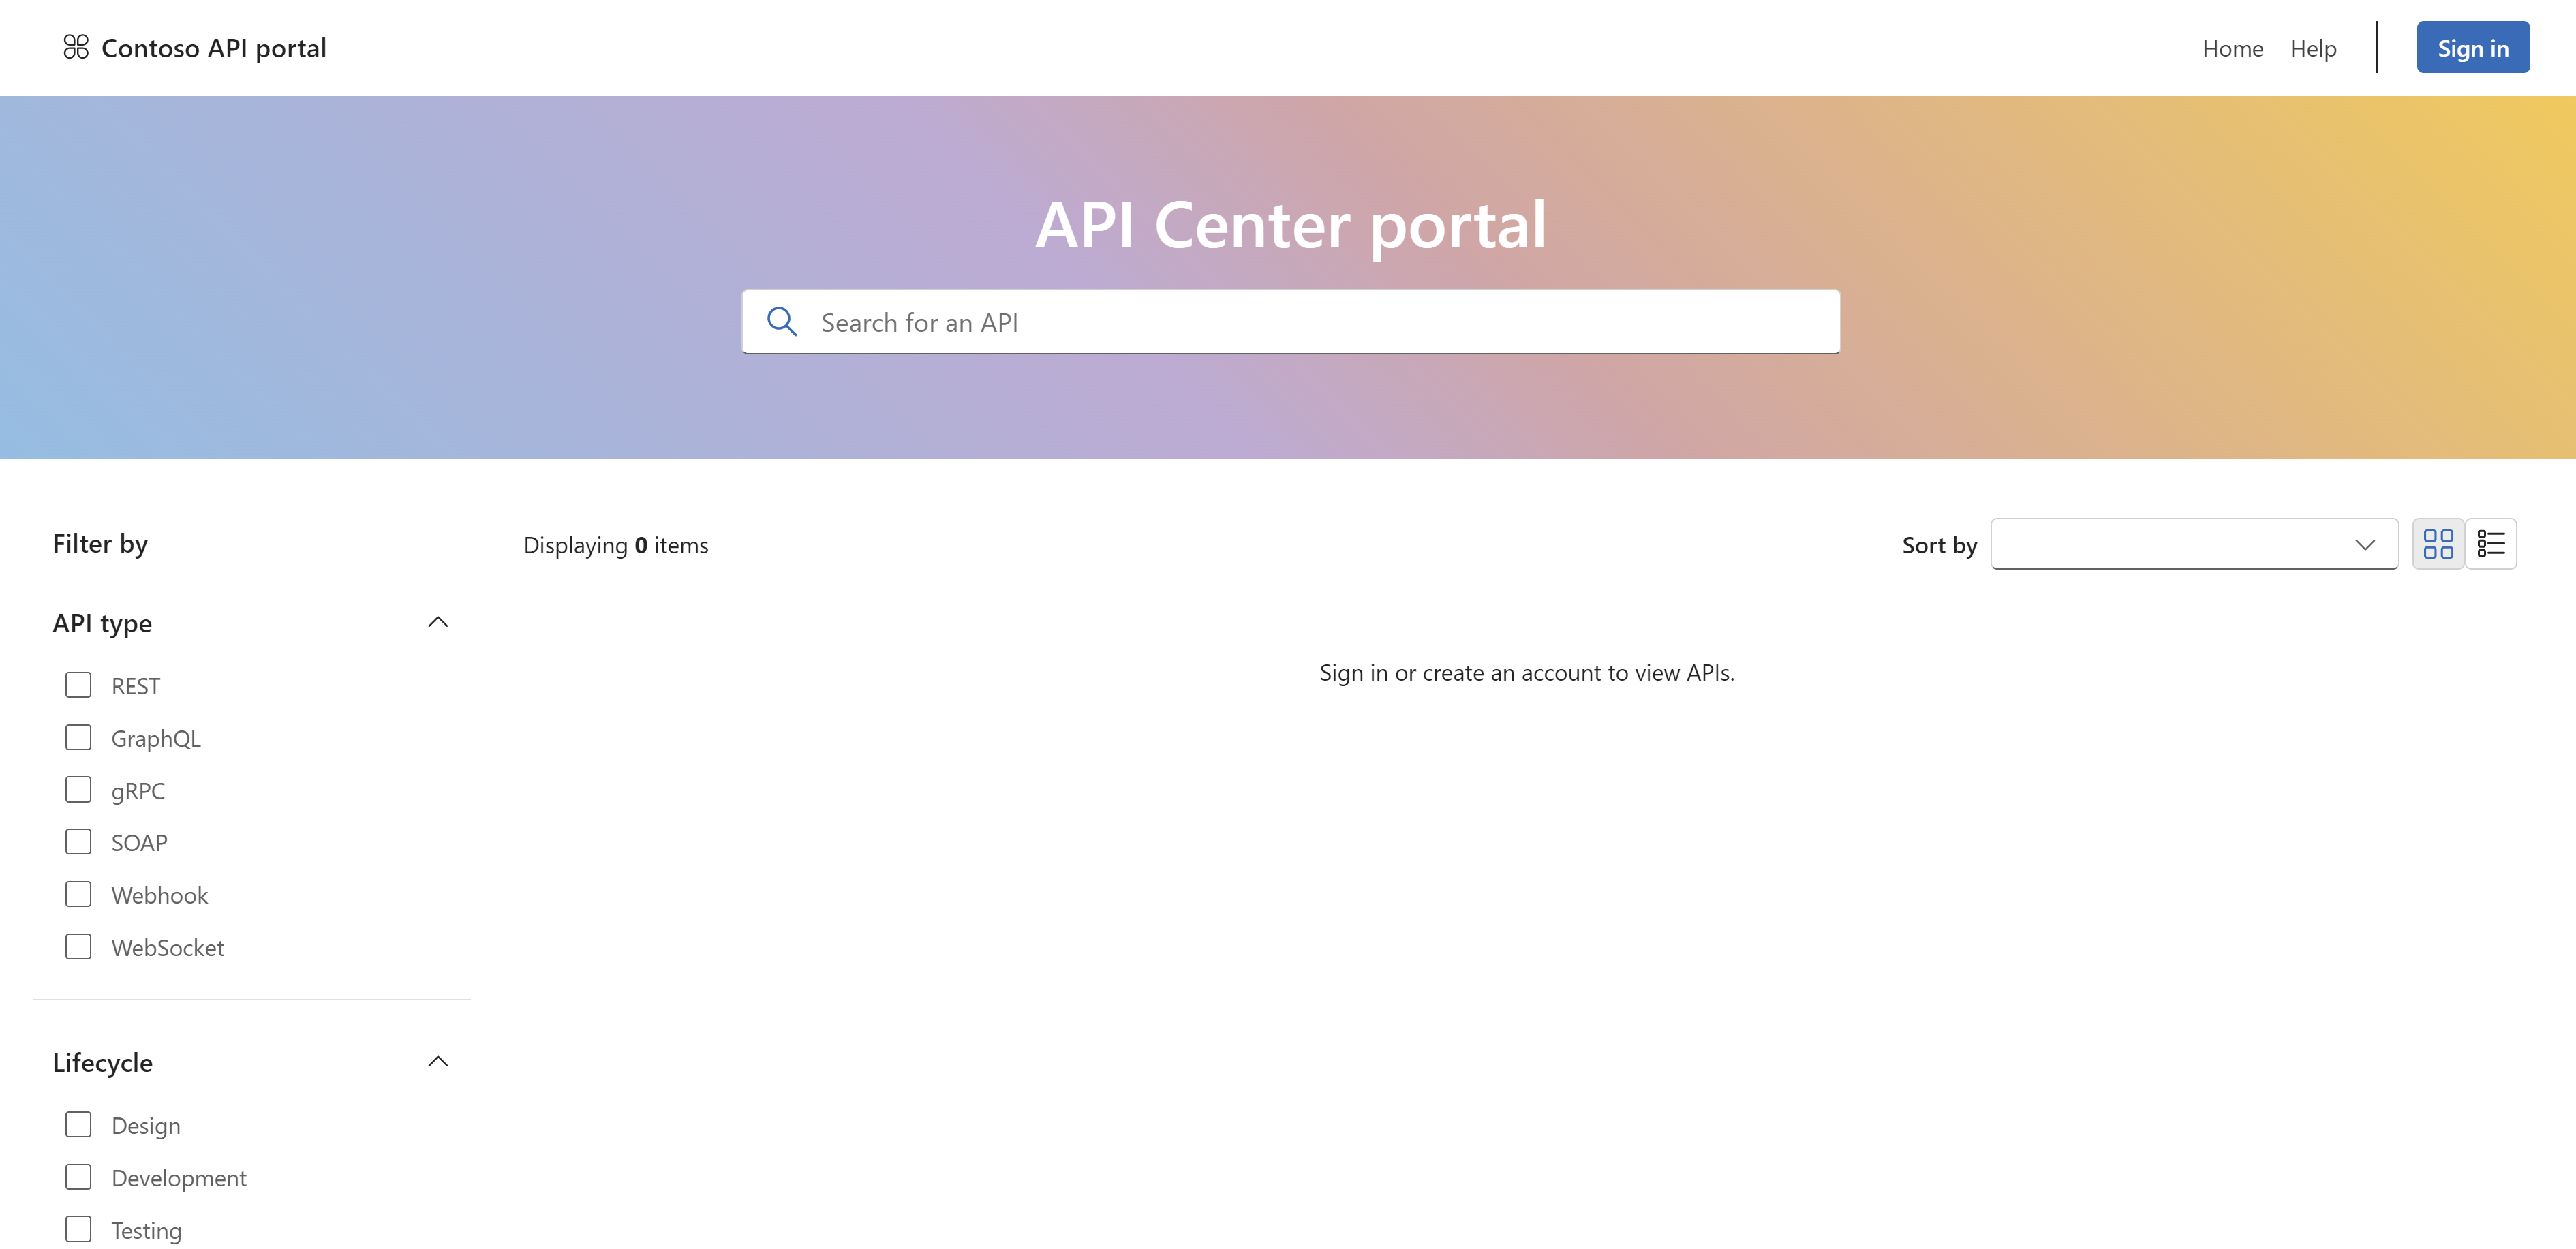
Task: Select the search for an API field
Action: pyautogui.click(x=1288, y=320)
